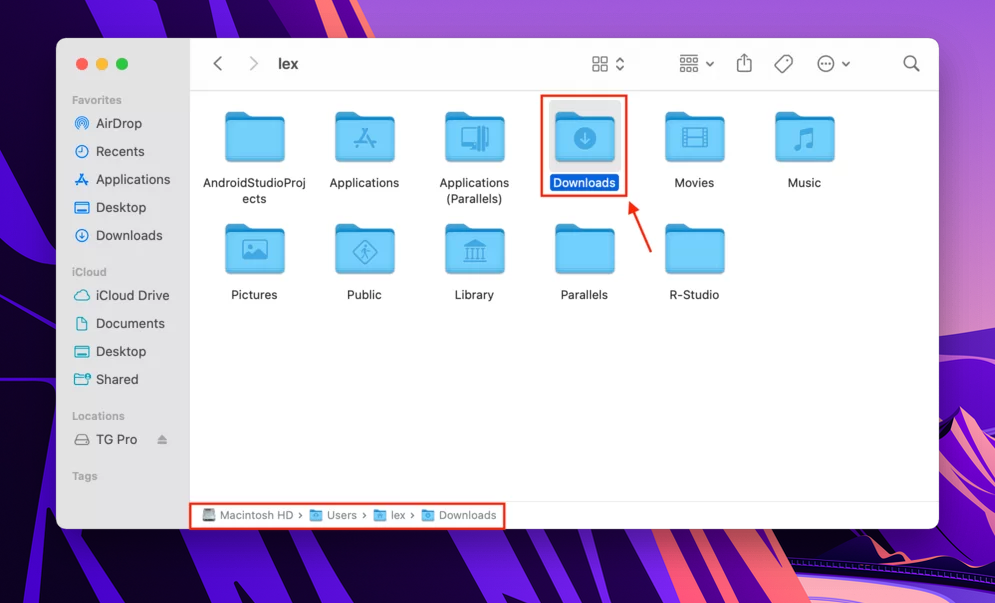This screenshot has height=603, width=995.
Task: Click the Library folder name label
Action: [x=474, y=295]
